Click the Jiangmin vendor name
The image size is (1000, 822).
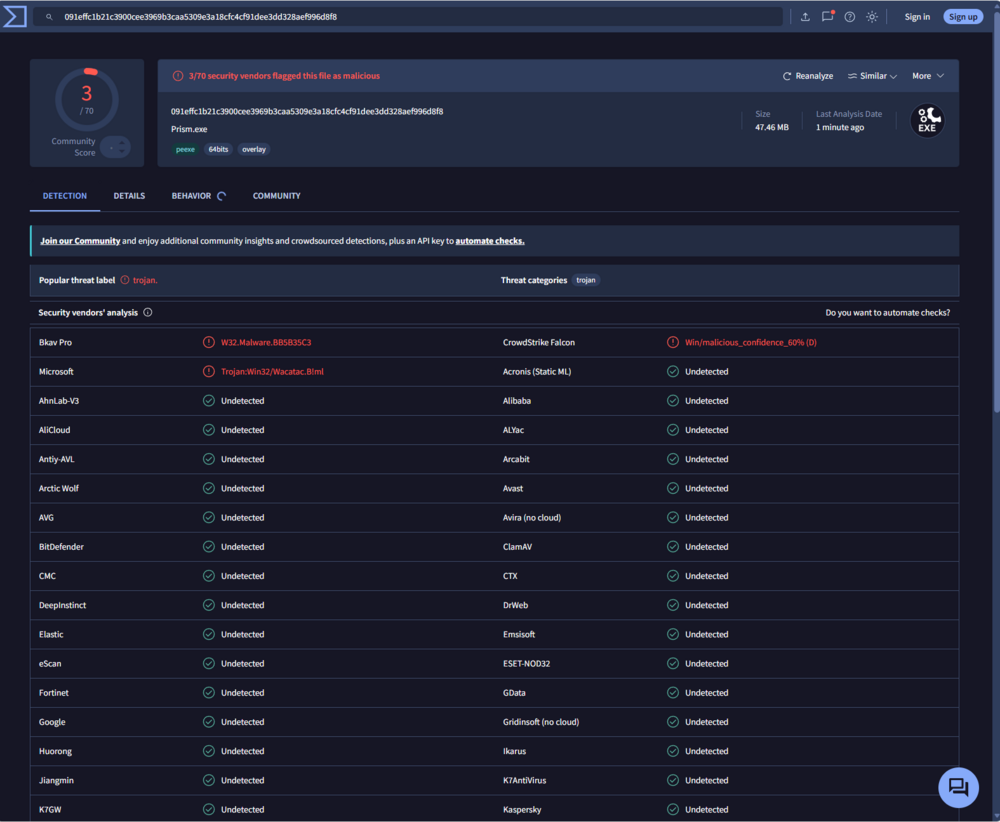pyautogui.click(x=56, y=781)
